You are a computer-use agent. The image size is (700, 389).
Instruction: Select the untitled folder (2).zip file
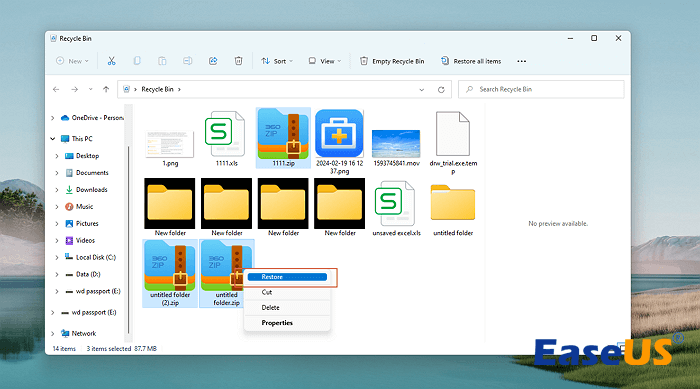170,273
